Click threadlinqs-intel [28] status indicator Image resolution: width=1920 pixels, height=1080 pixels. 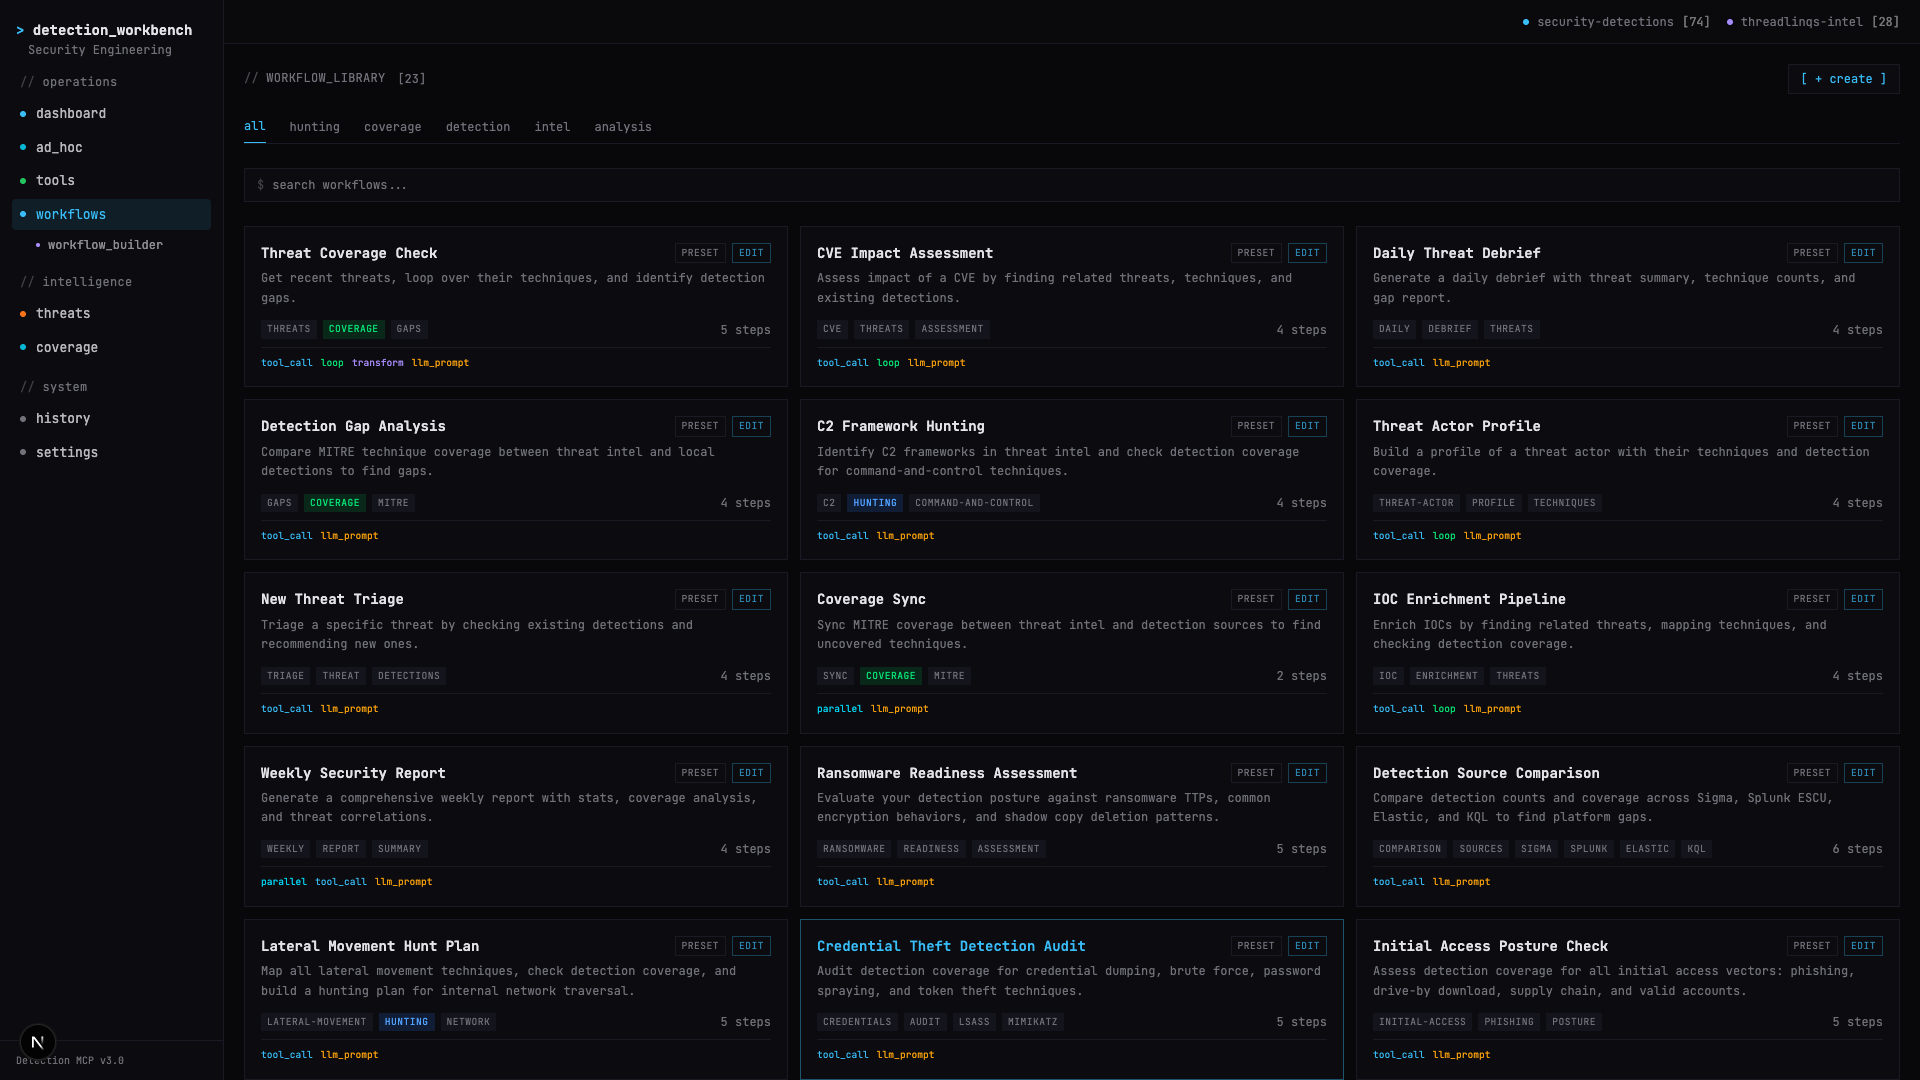coord(1813,22)
